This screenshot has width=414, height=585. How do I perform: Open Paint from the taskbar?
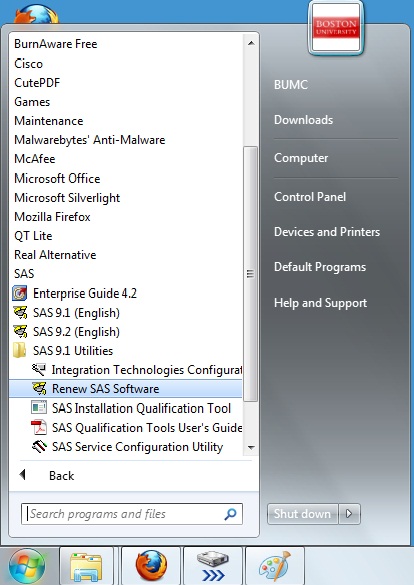click(x=275, y=566)
